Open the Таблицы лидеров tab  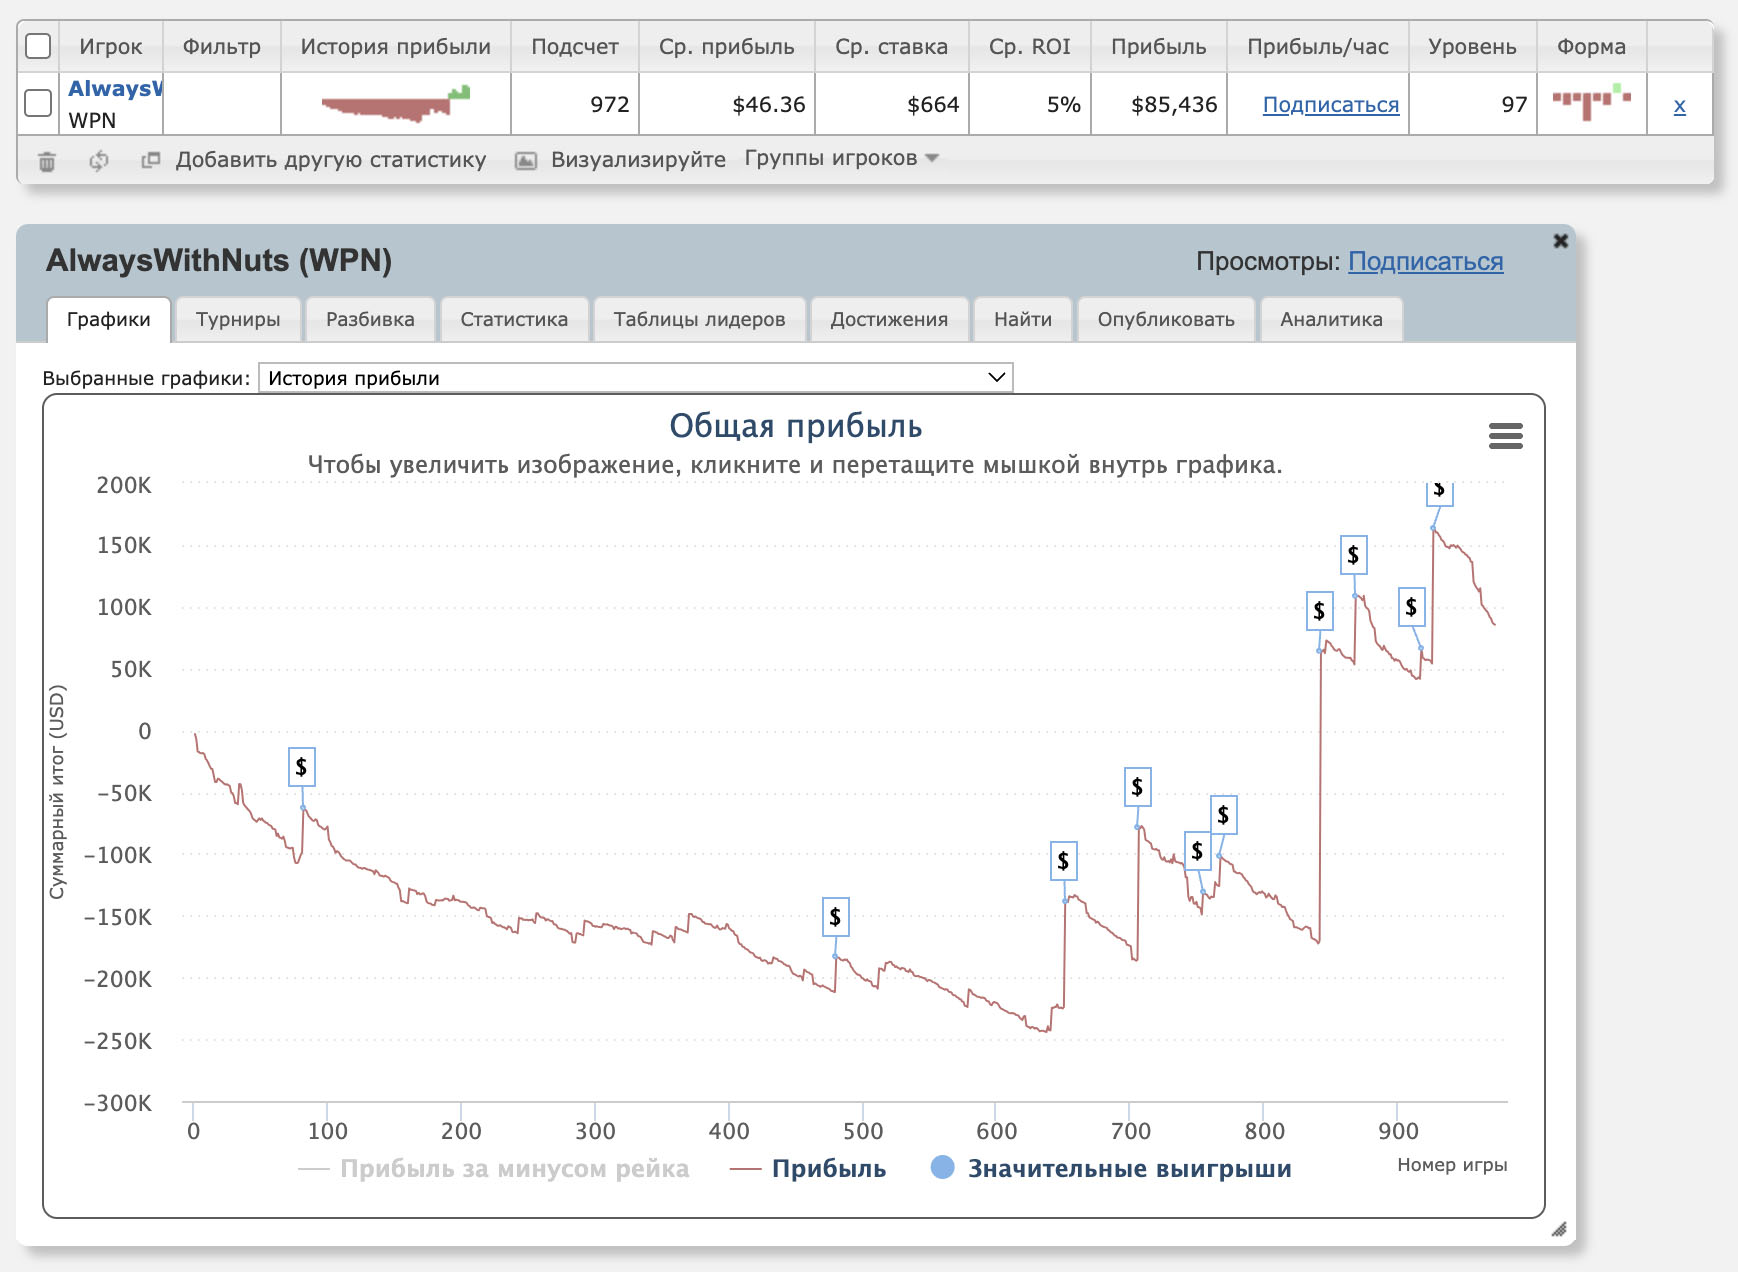[x=699, y=319]
